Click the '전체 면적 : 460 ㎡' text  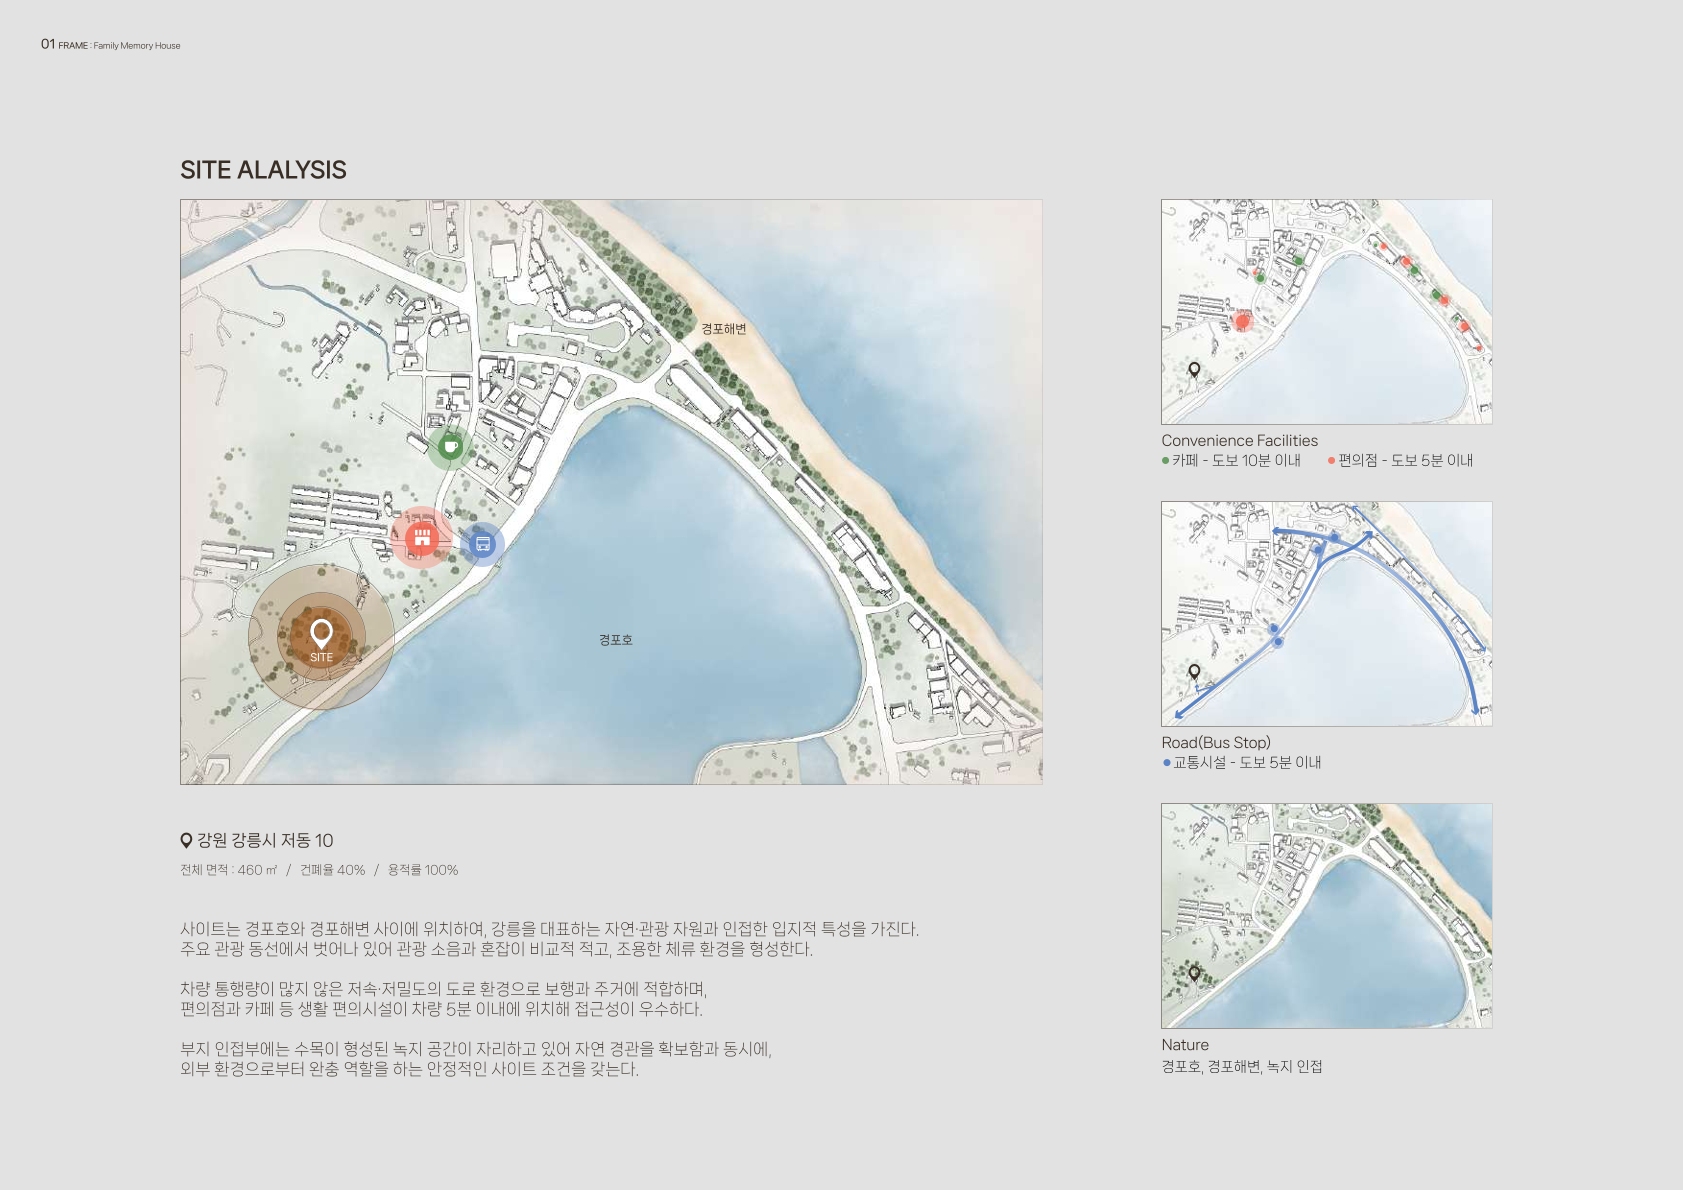228,870
